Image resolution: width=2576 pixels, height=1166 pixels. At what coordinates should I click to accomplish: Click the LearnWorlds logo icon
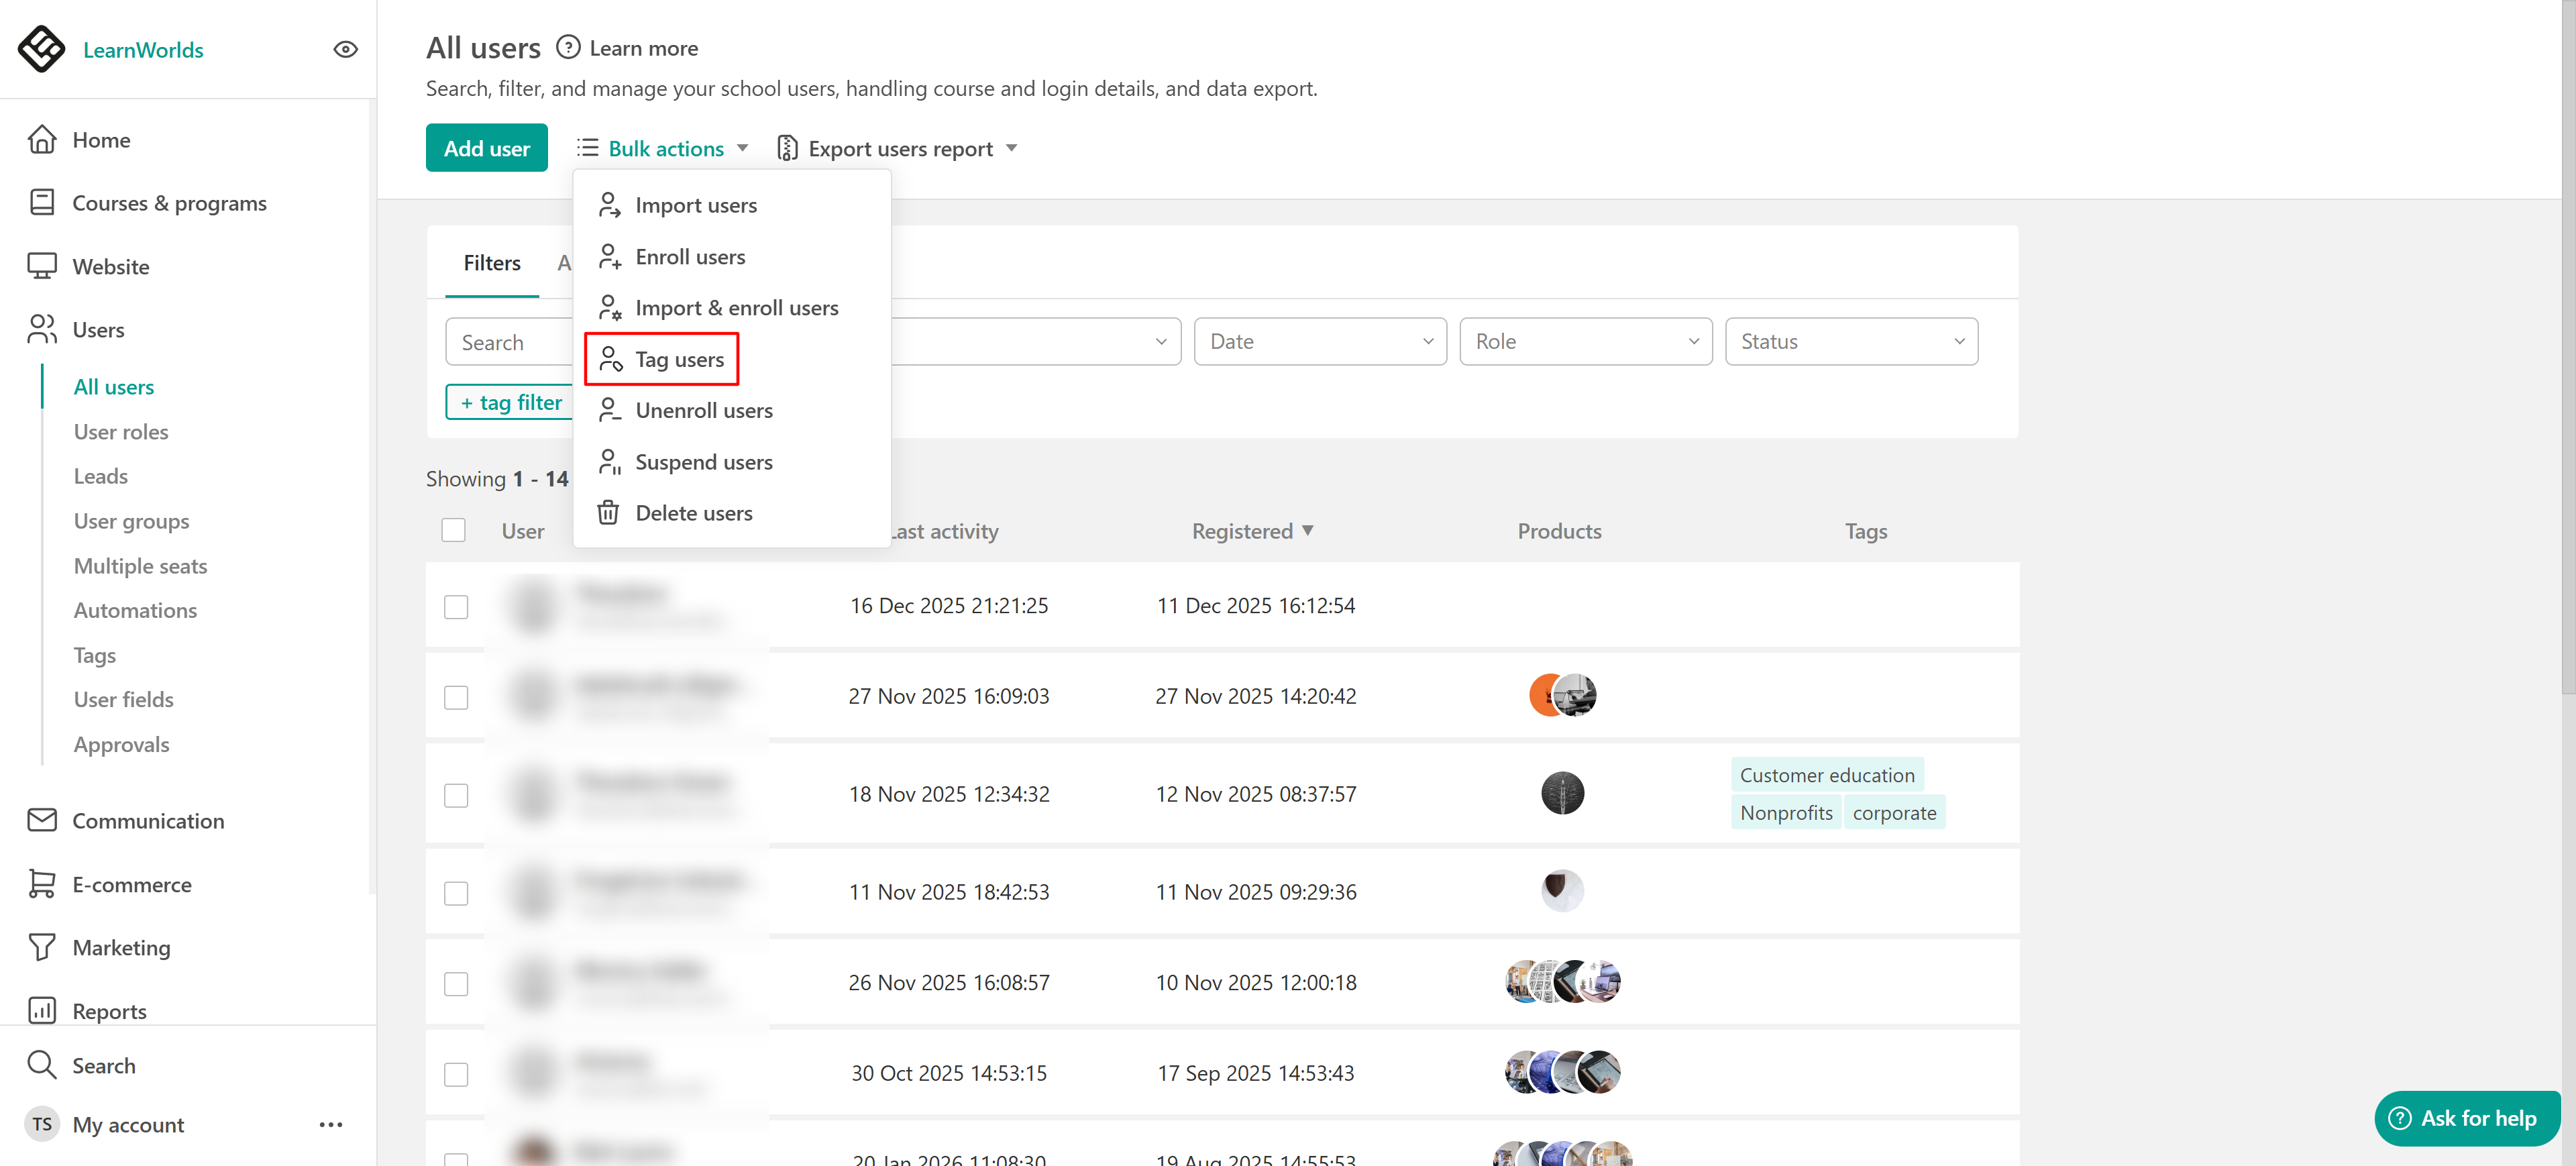click(42, 49)
